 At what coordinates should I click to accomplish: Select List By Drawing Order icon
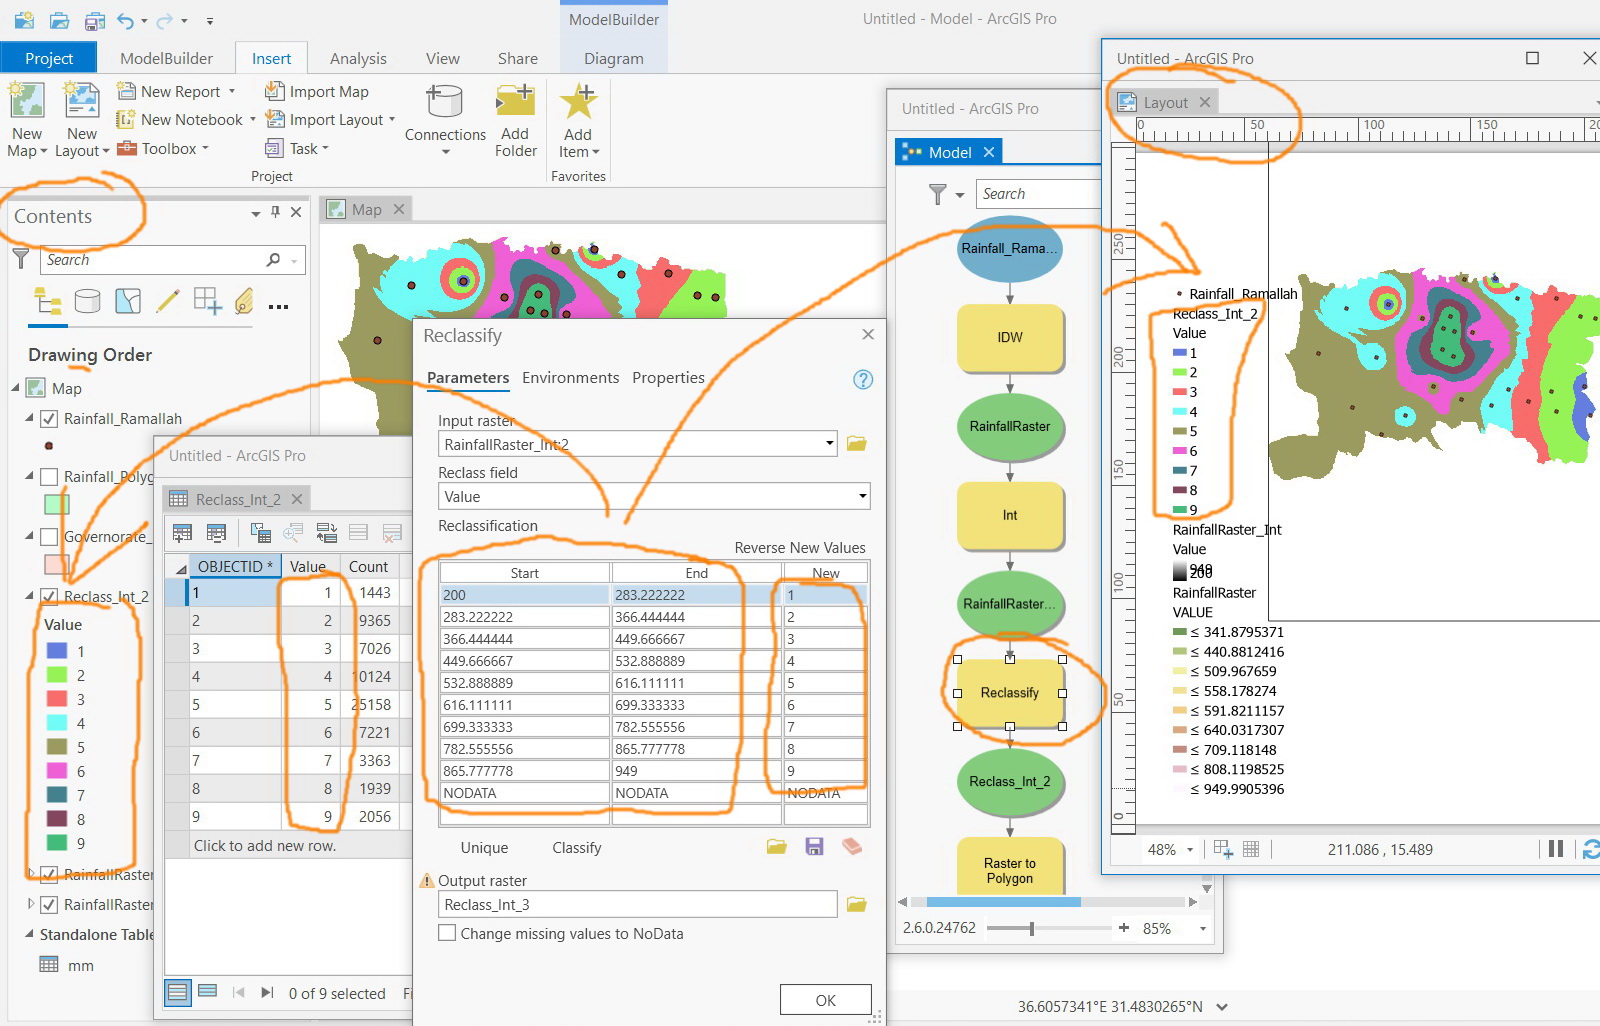[x=47, y=301]
